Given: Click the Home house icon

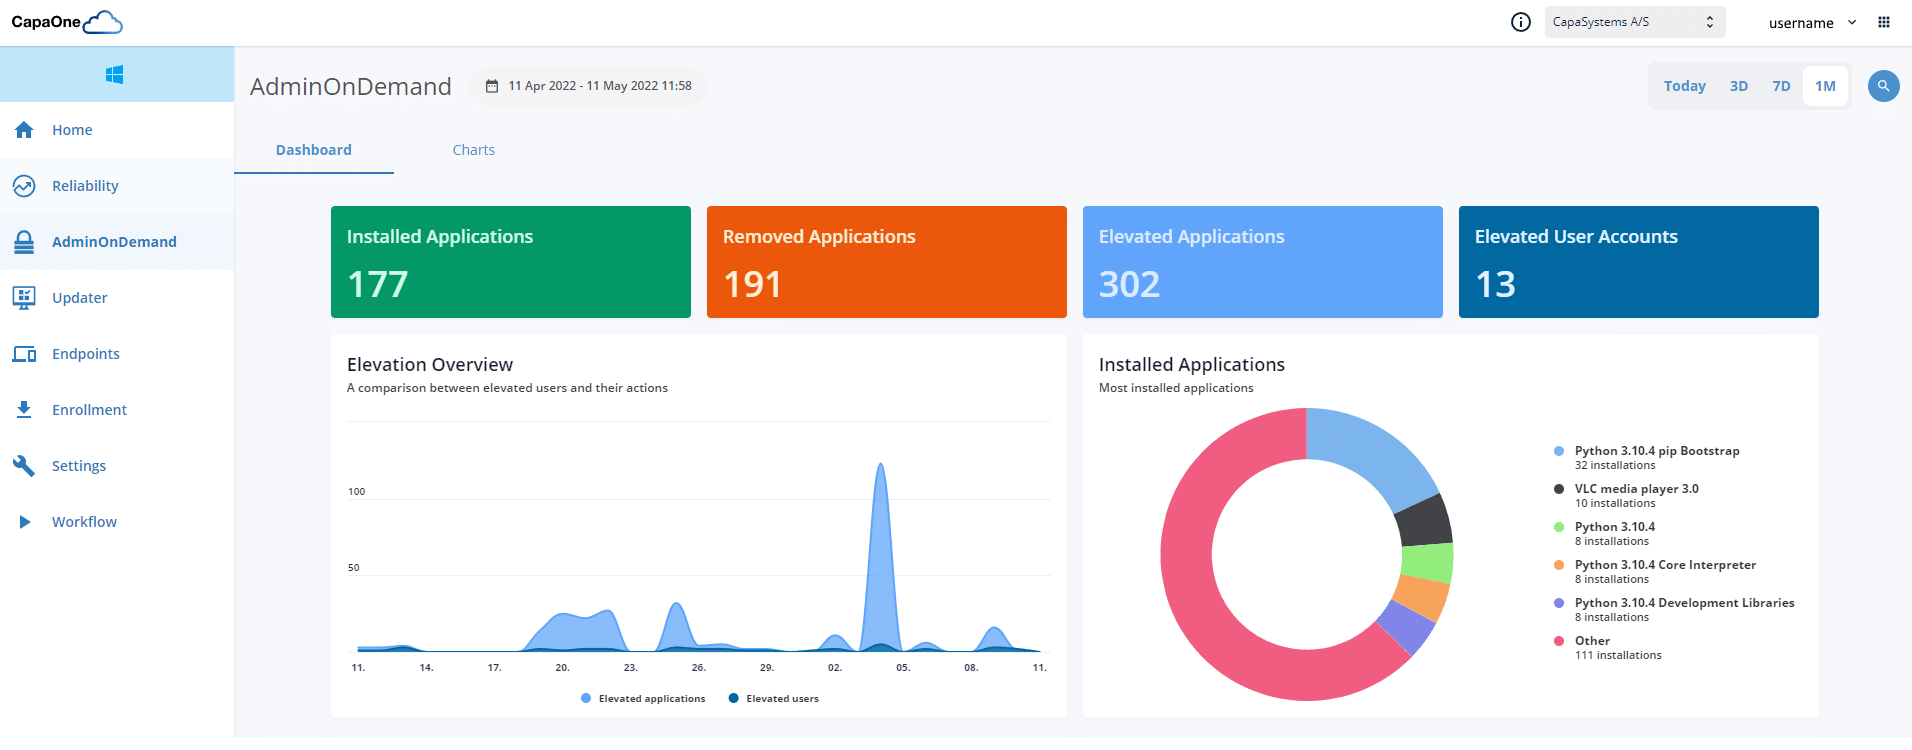Looking at the screenshot, I should pos(24,130).
